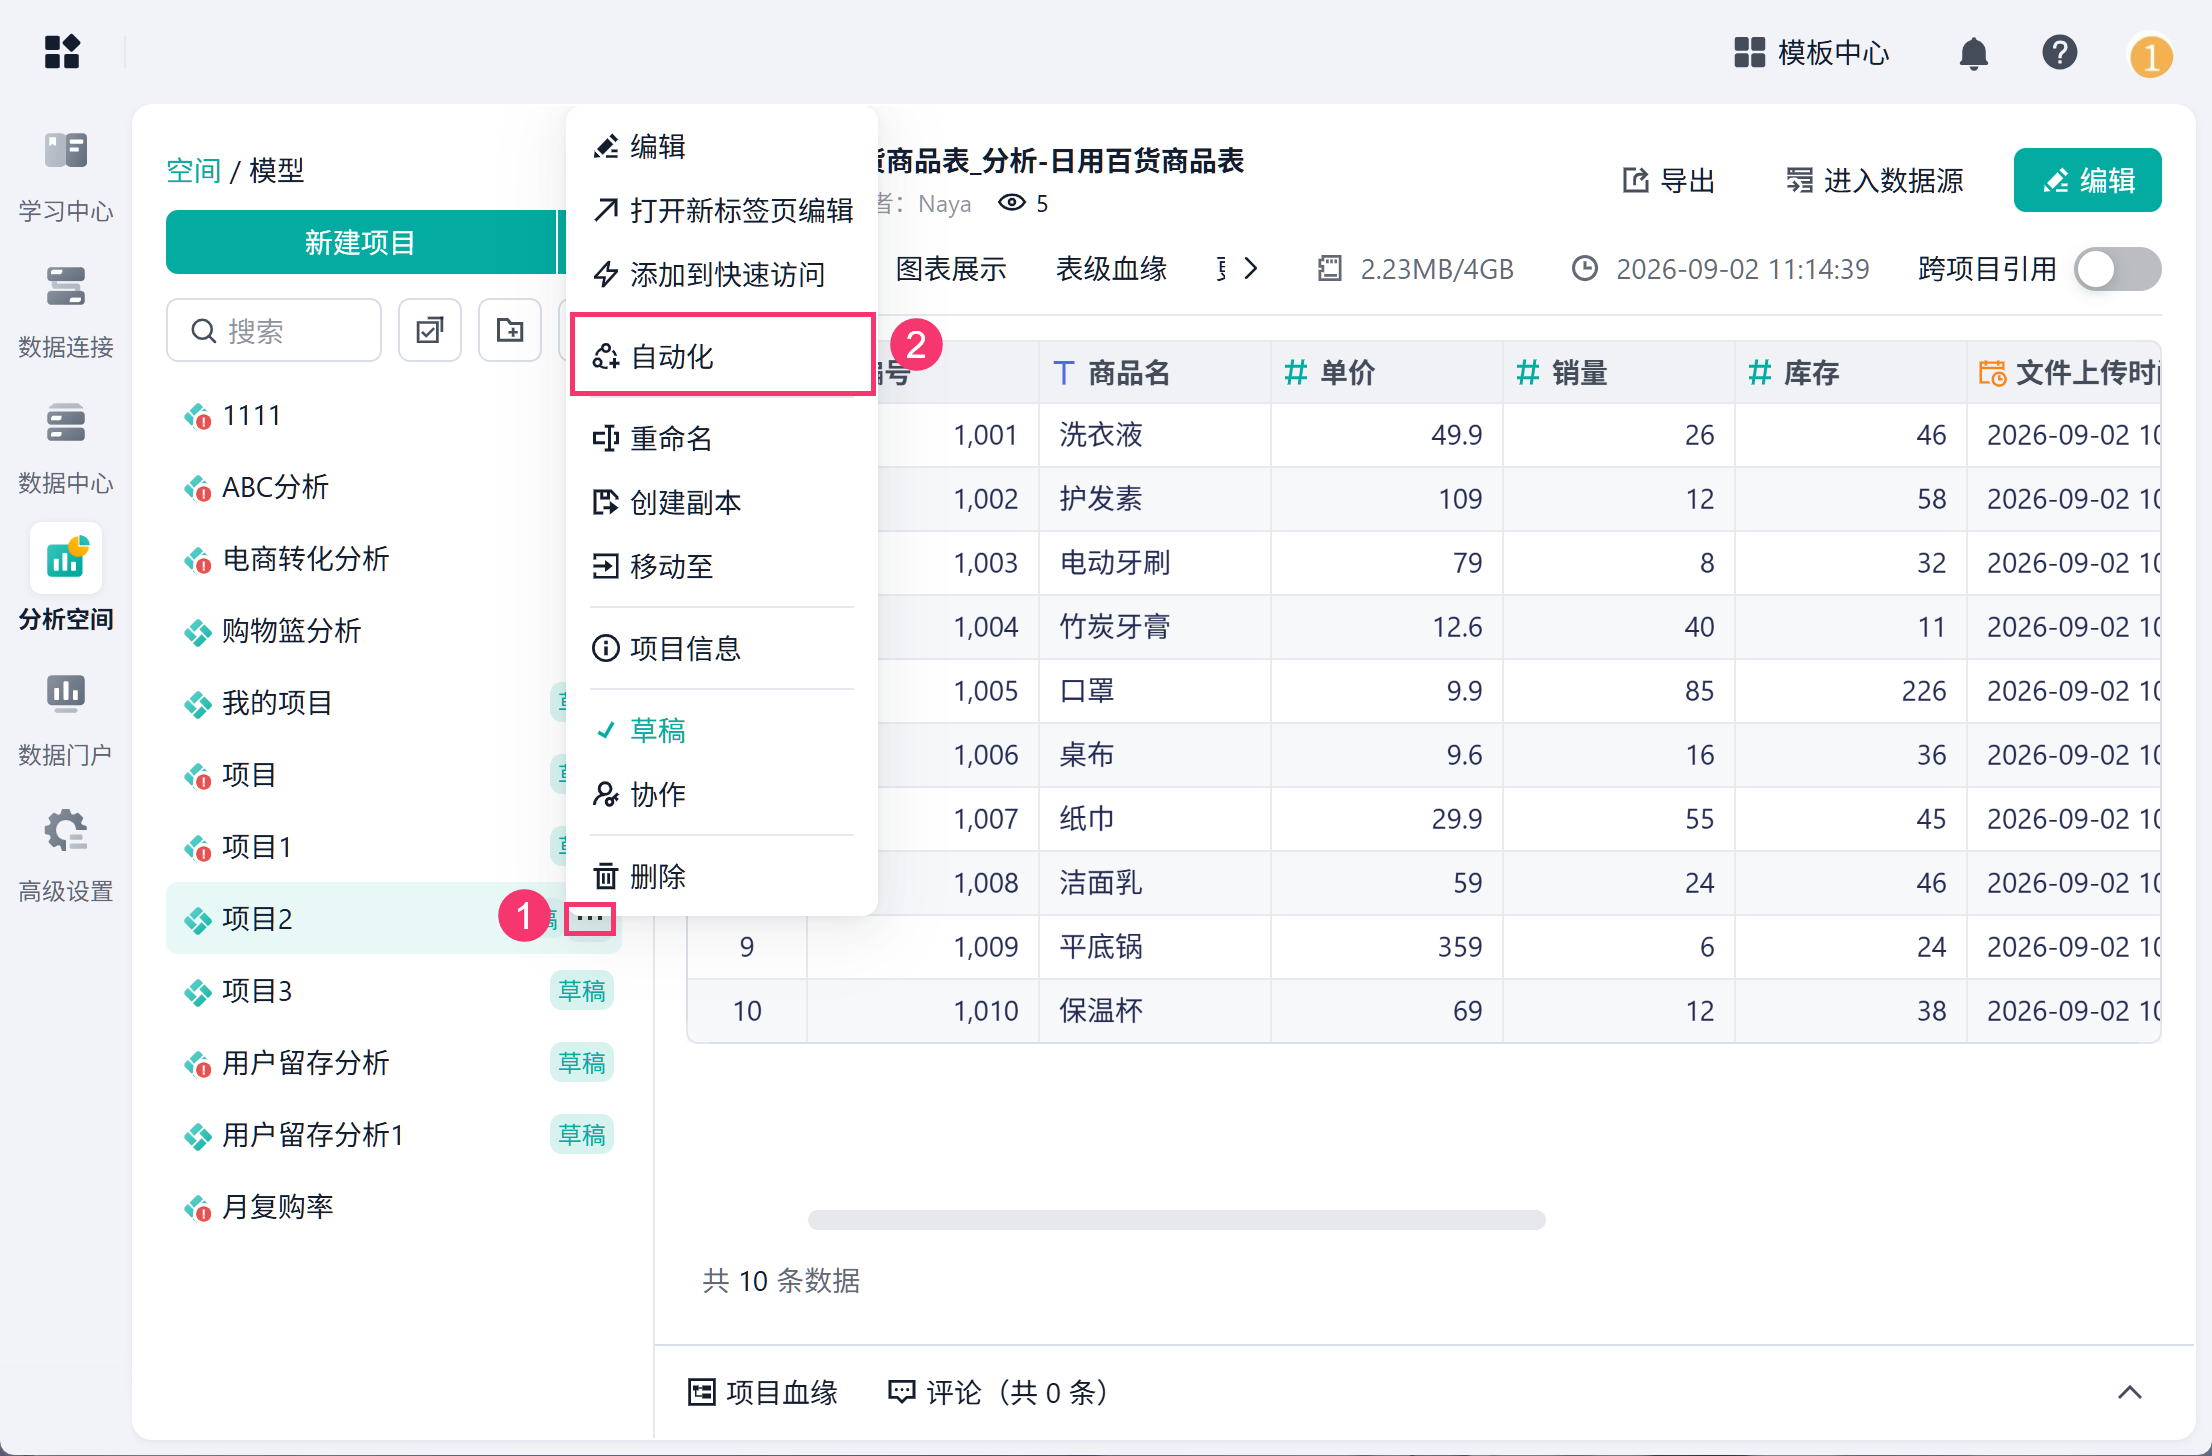Click the 搜索 search field
The image size is (2212, 1456).
coord(274,330)
